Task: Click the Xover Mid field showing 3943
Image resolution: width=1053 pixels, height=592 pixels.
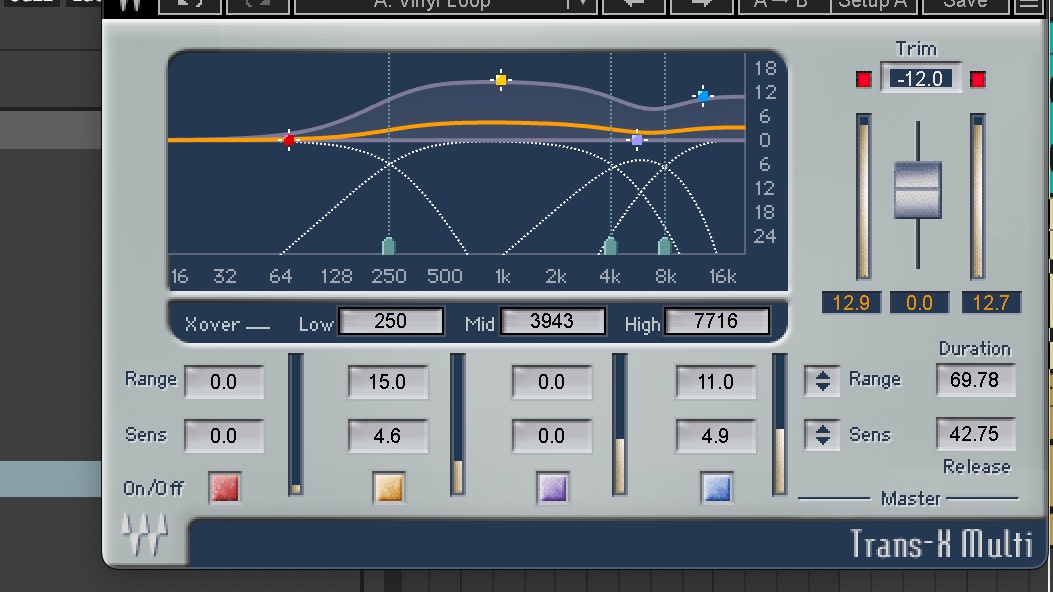Action: pos(553,322)
